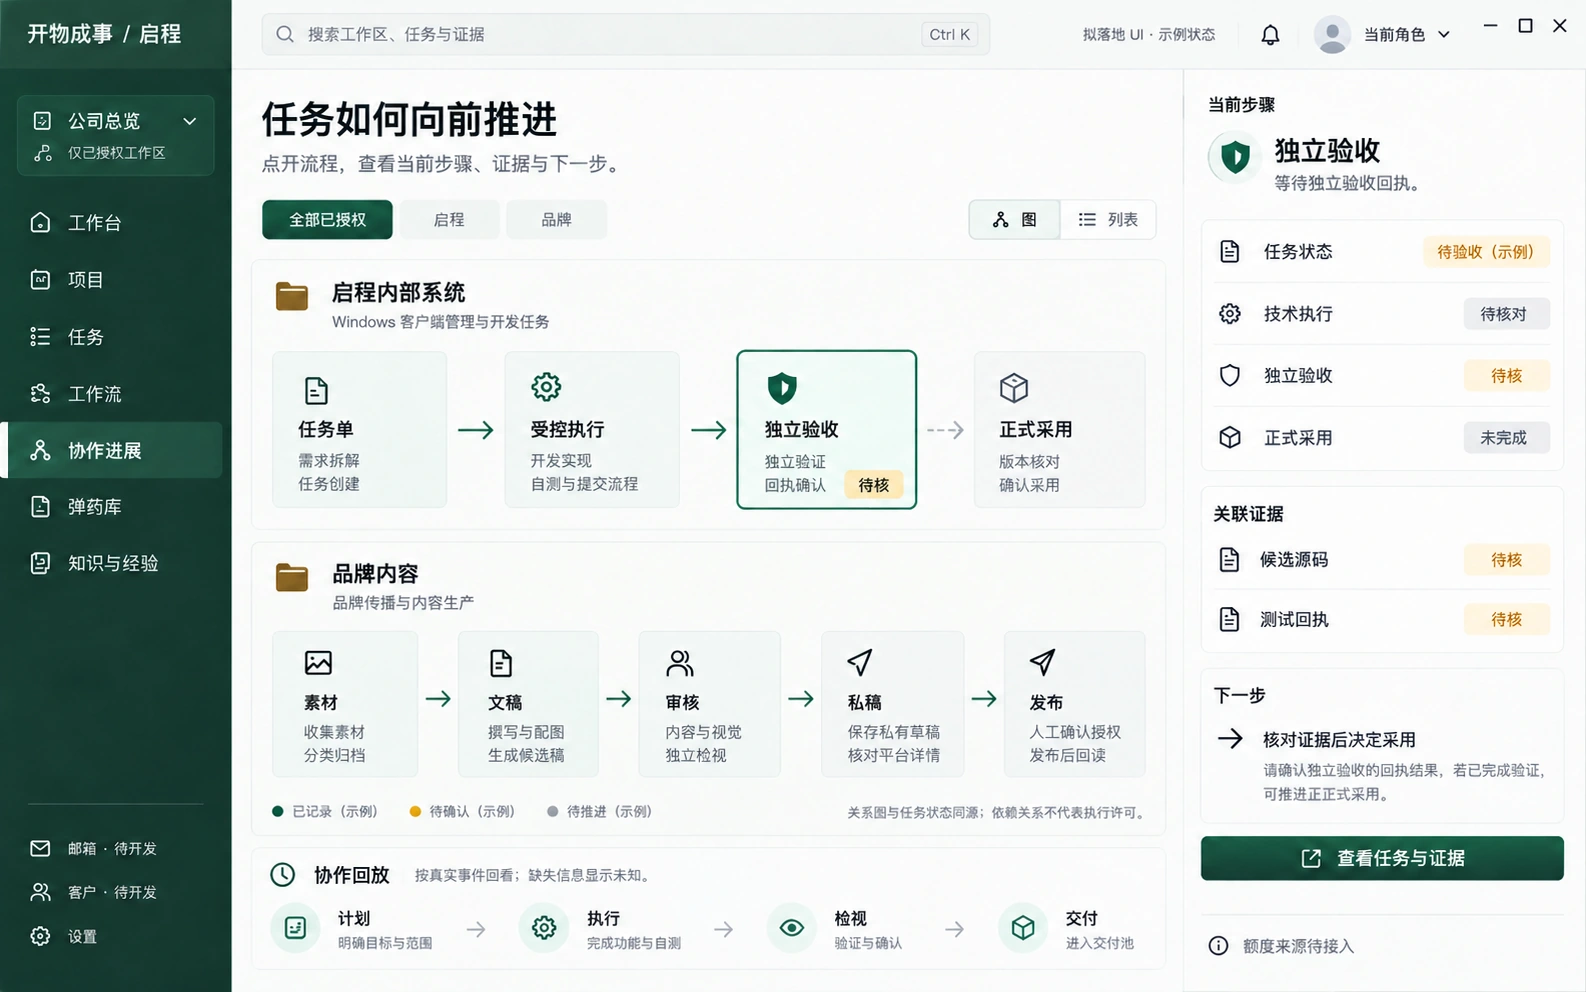
Task: Open the 当前角色 role dropdown
Action: (x=1407, y=35)
